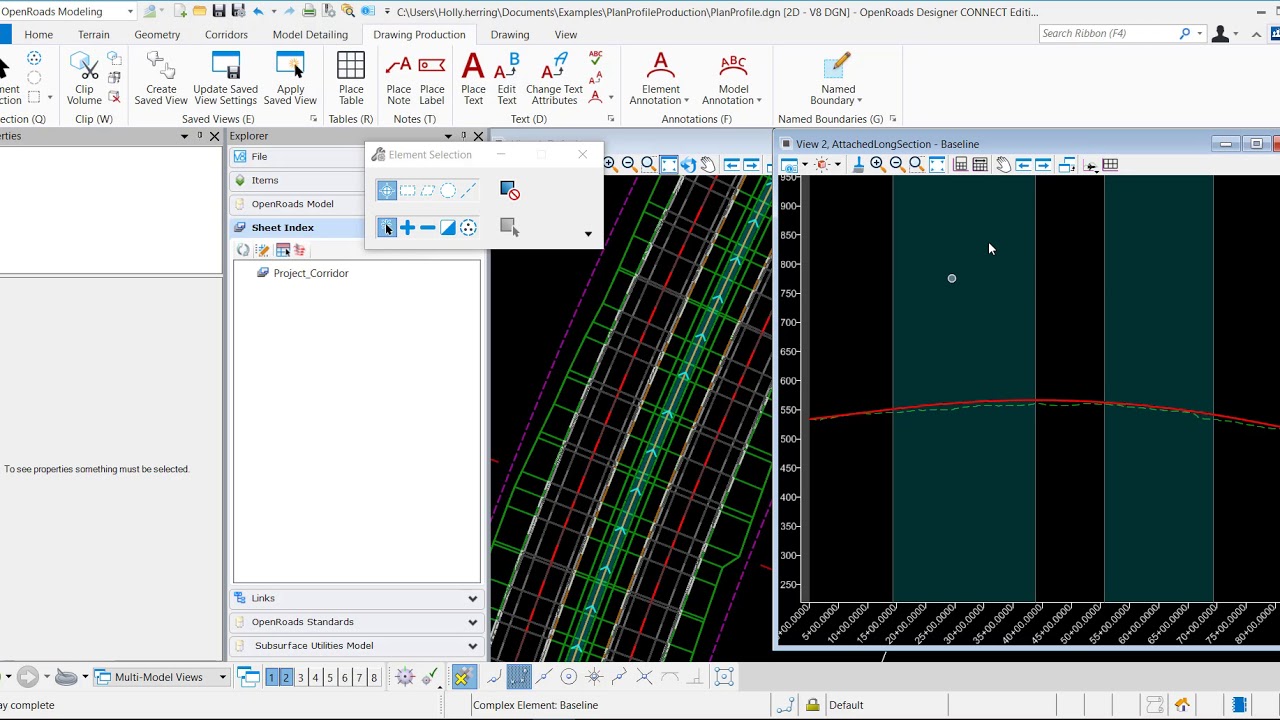The height and width of the screenshot is (720, 1280).
Task: Click the lock icon in the status bar
Action: click(x=812, y=705)
